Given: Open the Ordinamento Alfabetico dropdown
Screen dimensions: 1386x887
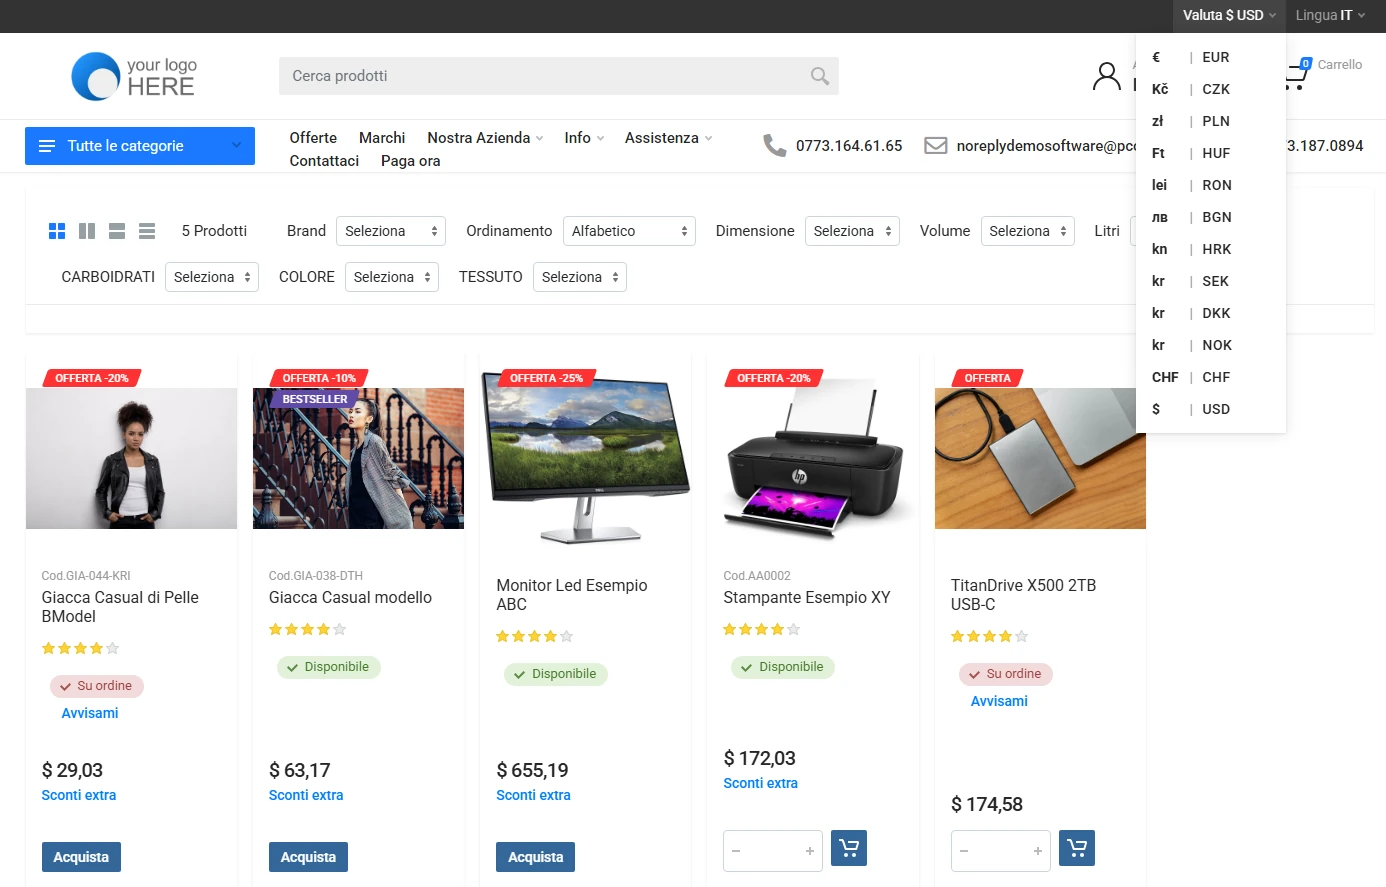Looking at the screenshot, I should [630, 231].
